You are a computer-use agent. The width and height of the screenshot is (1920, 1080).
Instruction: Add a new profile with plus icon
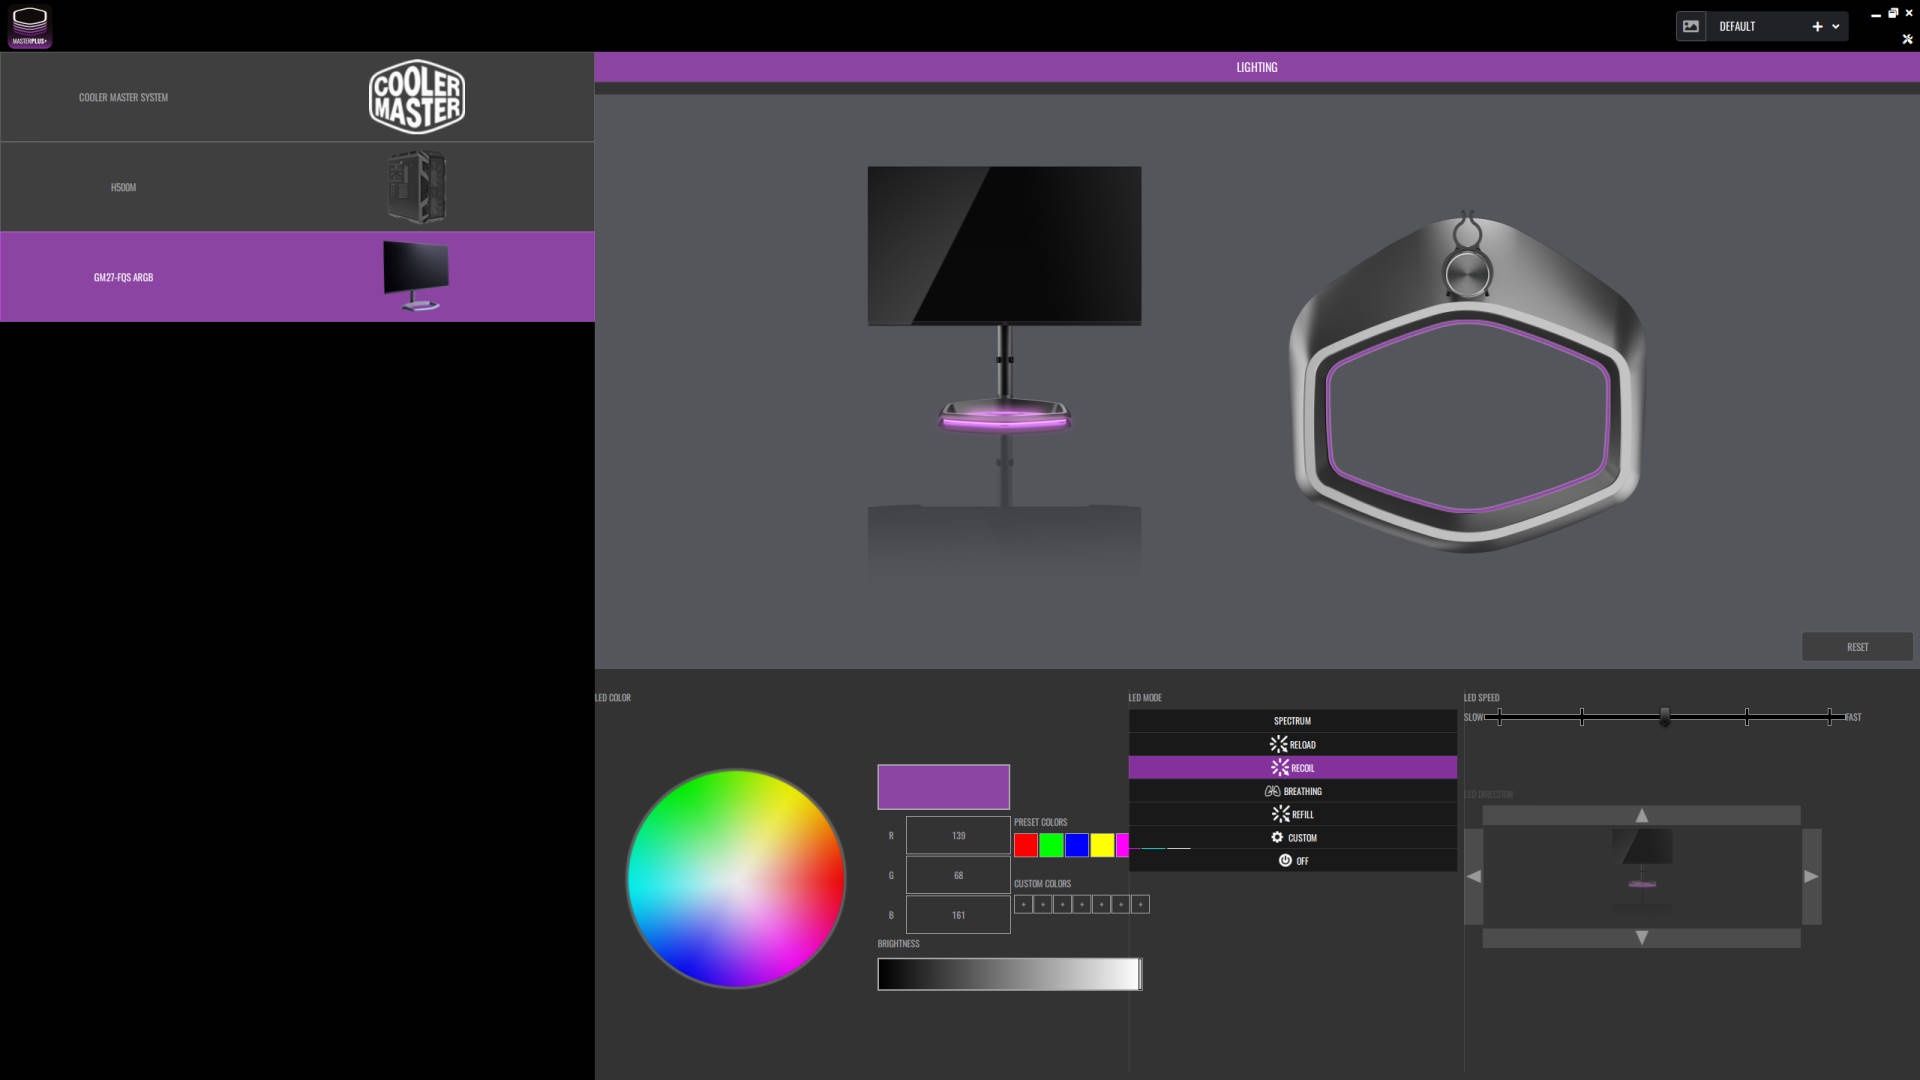coord(1817,27)
